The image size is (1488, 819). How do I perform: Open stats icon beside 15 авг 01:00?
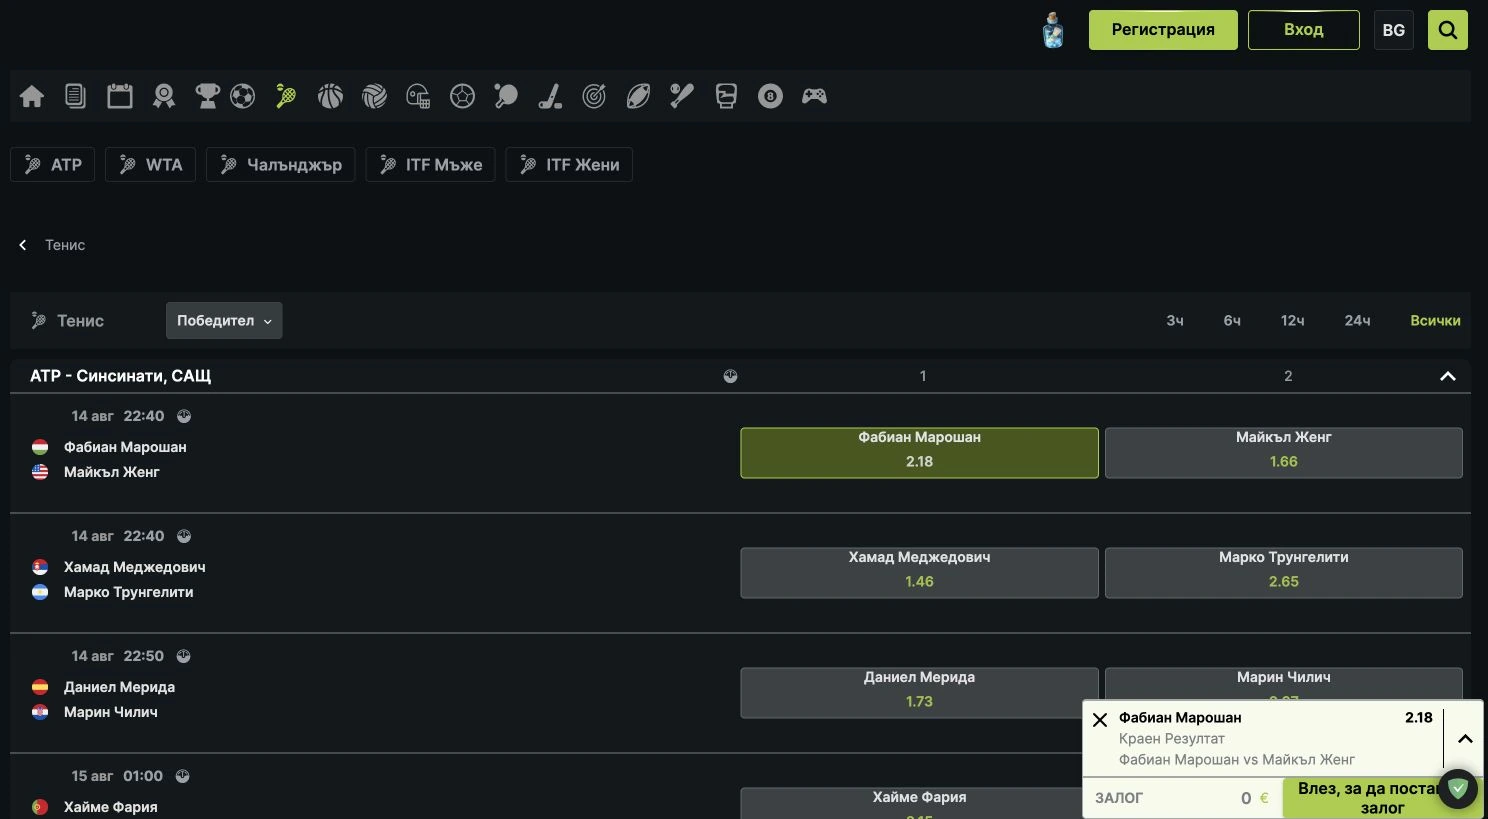pos(182,776)
